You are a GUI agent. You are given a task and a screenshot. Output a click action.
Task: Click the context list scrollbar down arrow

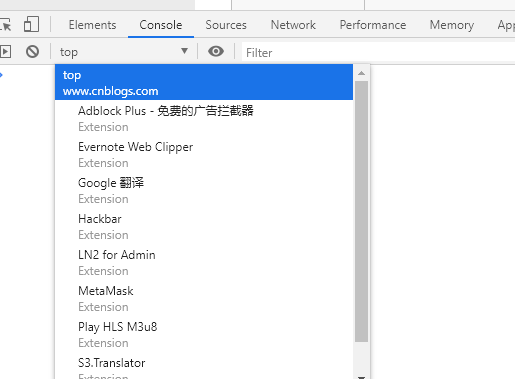[x=362, y=377]
